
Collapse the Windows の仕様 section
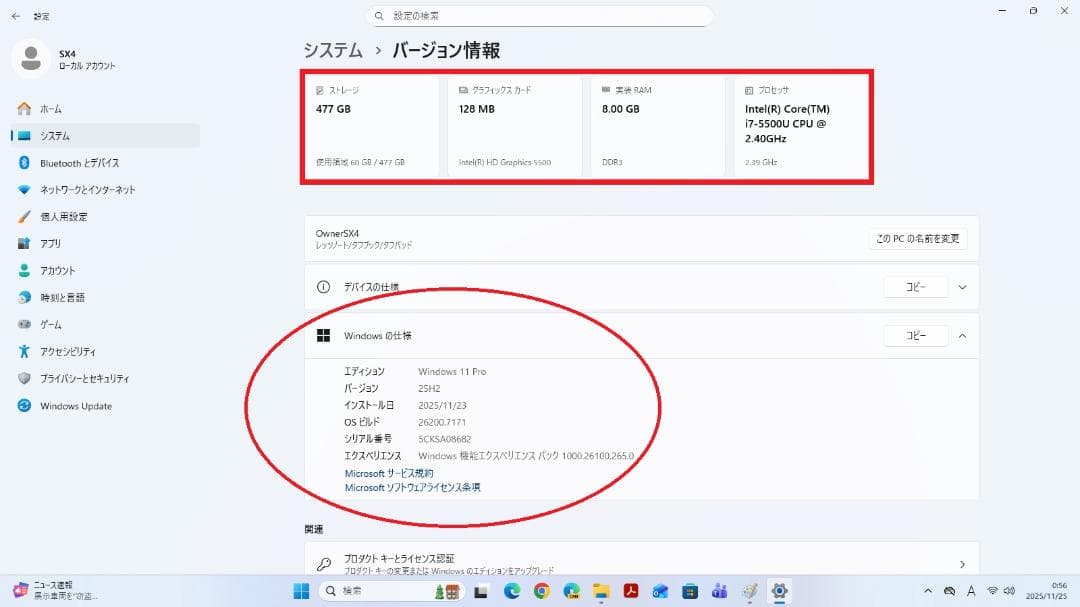coord(961,335)
